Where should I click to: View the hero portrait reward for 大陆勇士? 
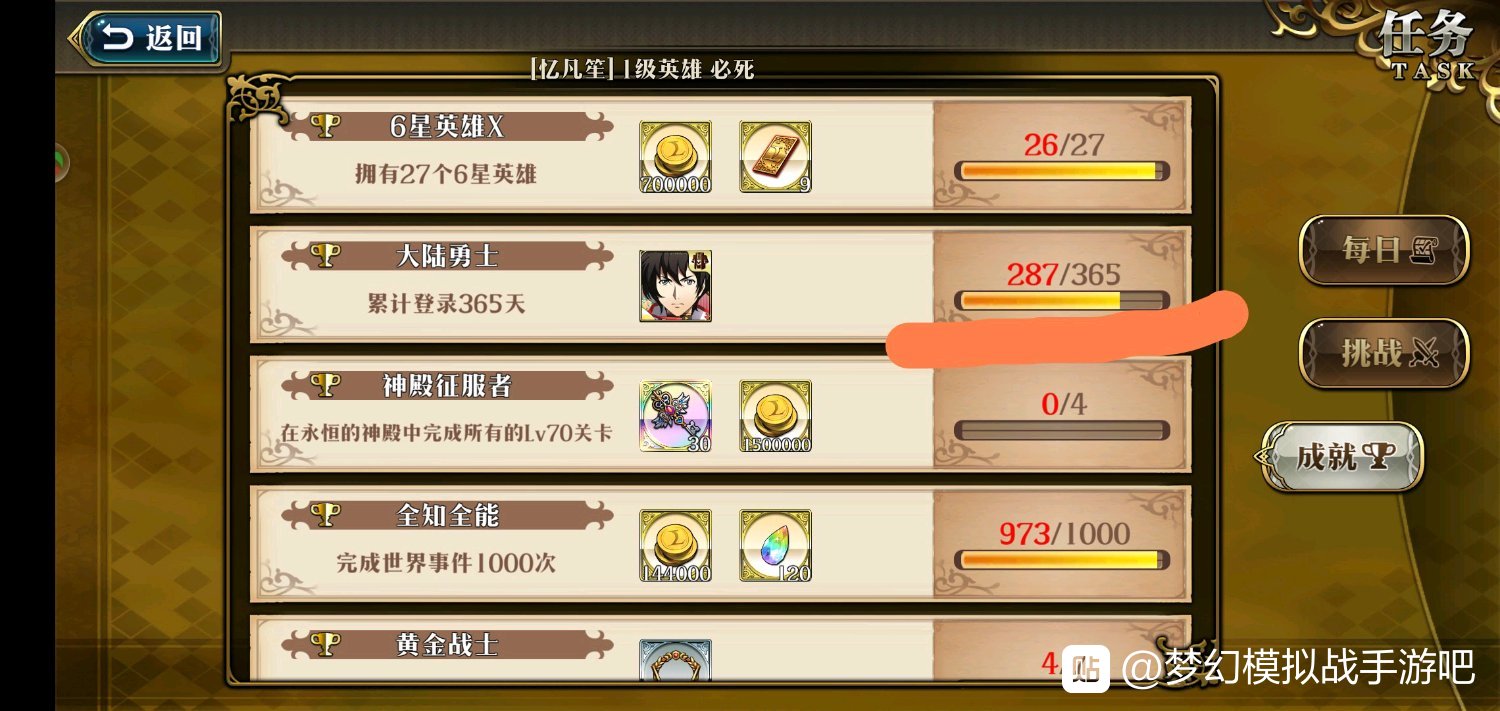pos(675,286)
